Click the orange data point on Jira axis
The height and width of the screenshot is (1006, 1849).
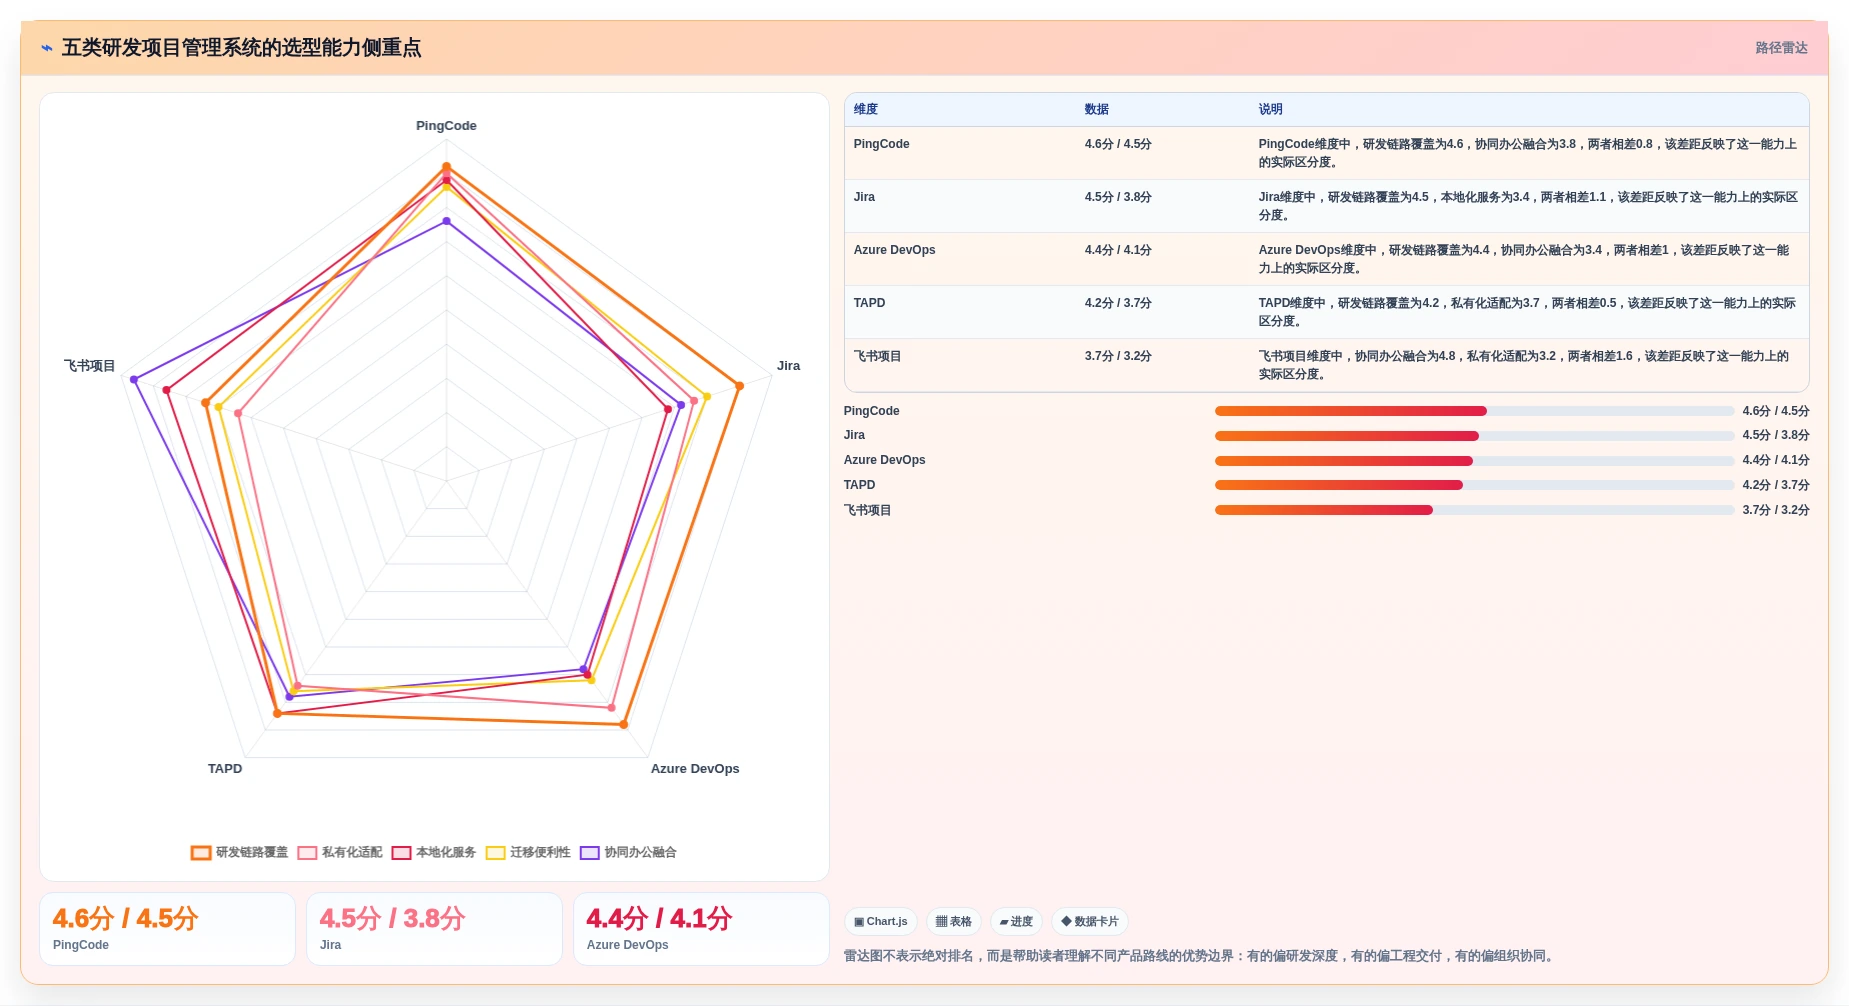[x=739, y=386]
